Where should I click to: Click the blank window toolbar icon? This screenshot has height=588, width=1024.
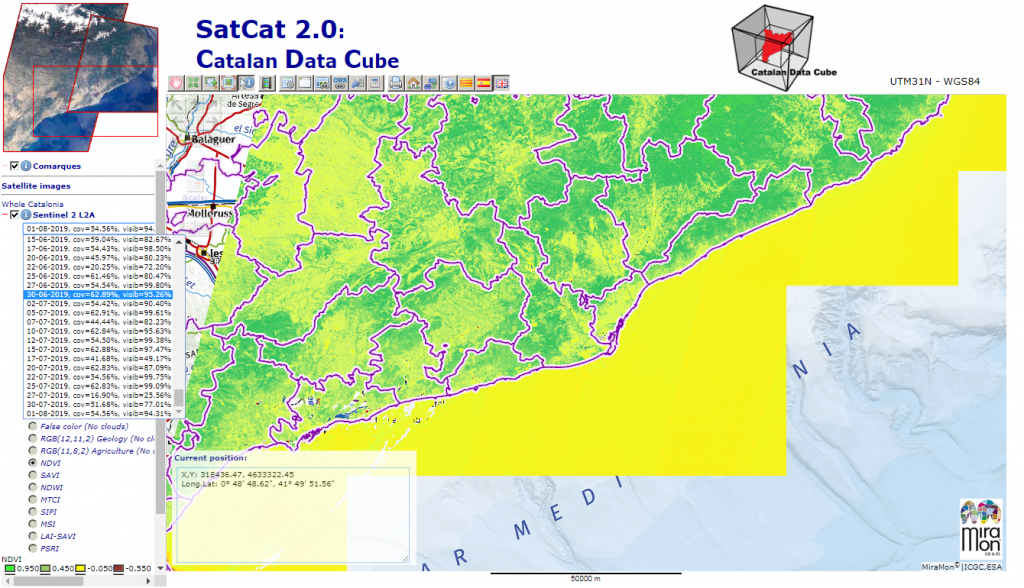pos(305,83)
